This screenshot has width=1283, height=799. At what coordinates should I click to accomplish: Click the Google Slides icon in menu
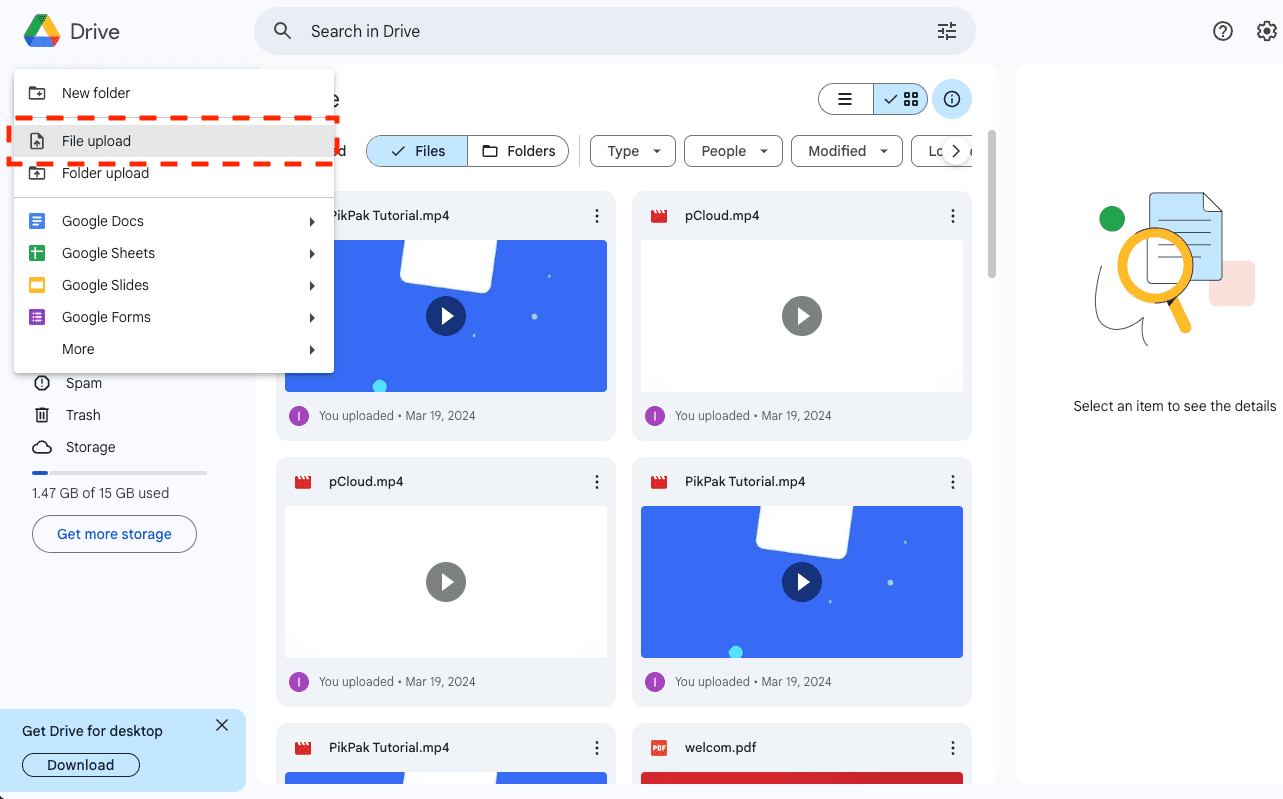click(x=37, y=285)
